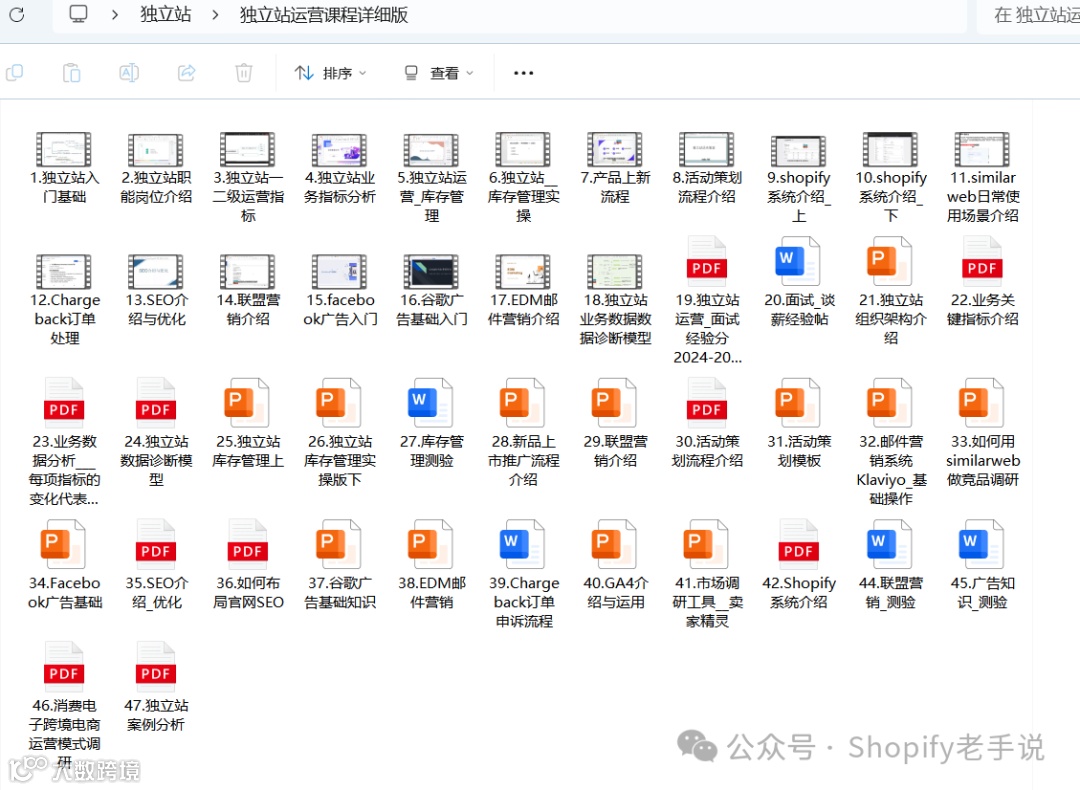Click the Copy icon in the toolbar

click(13, 72)
